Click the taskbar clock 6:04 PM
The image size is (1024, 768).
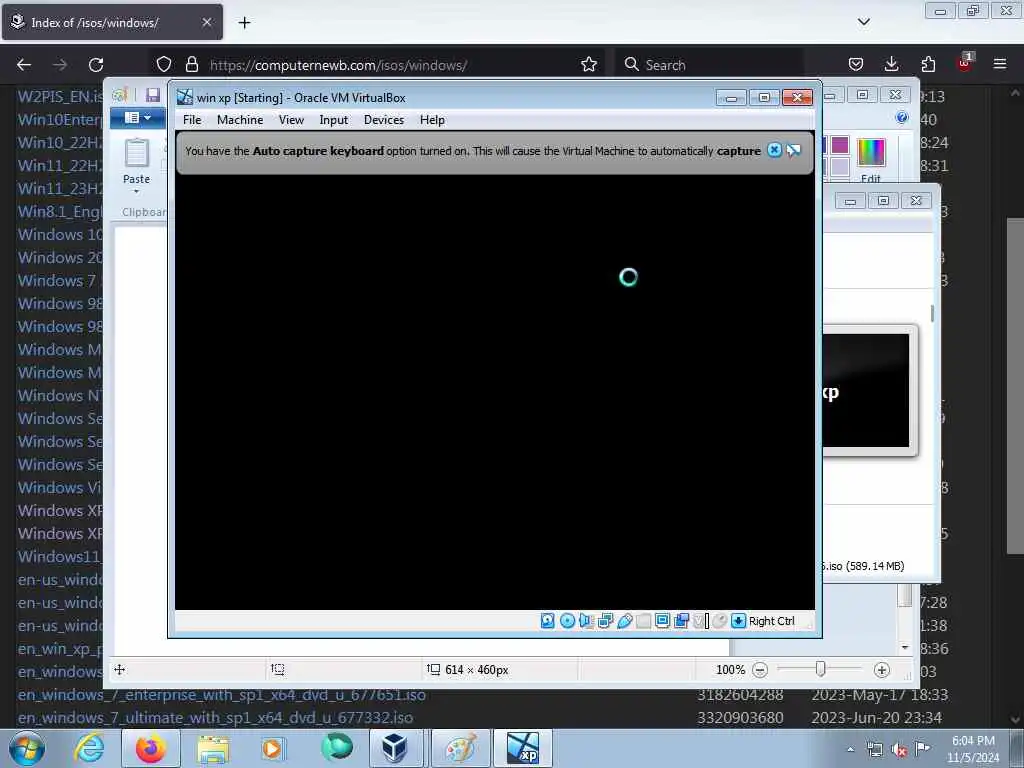973,741
